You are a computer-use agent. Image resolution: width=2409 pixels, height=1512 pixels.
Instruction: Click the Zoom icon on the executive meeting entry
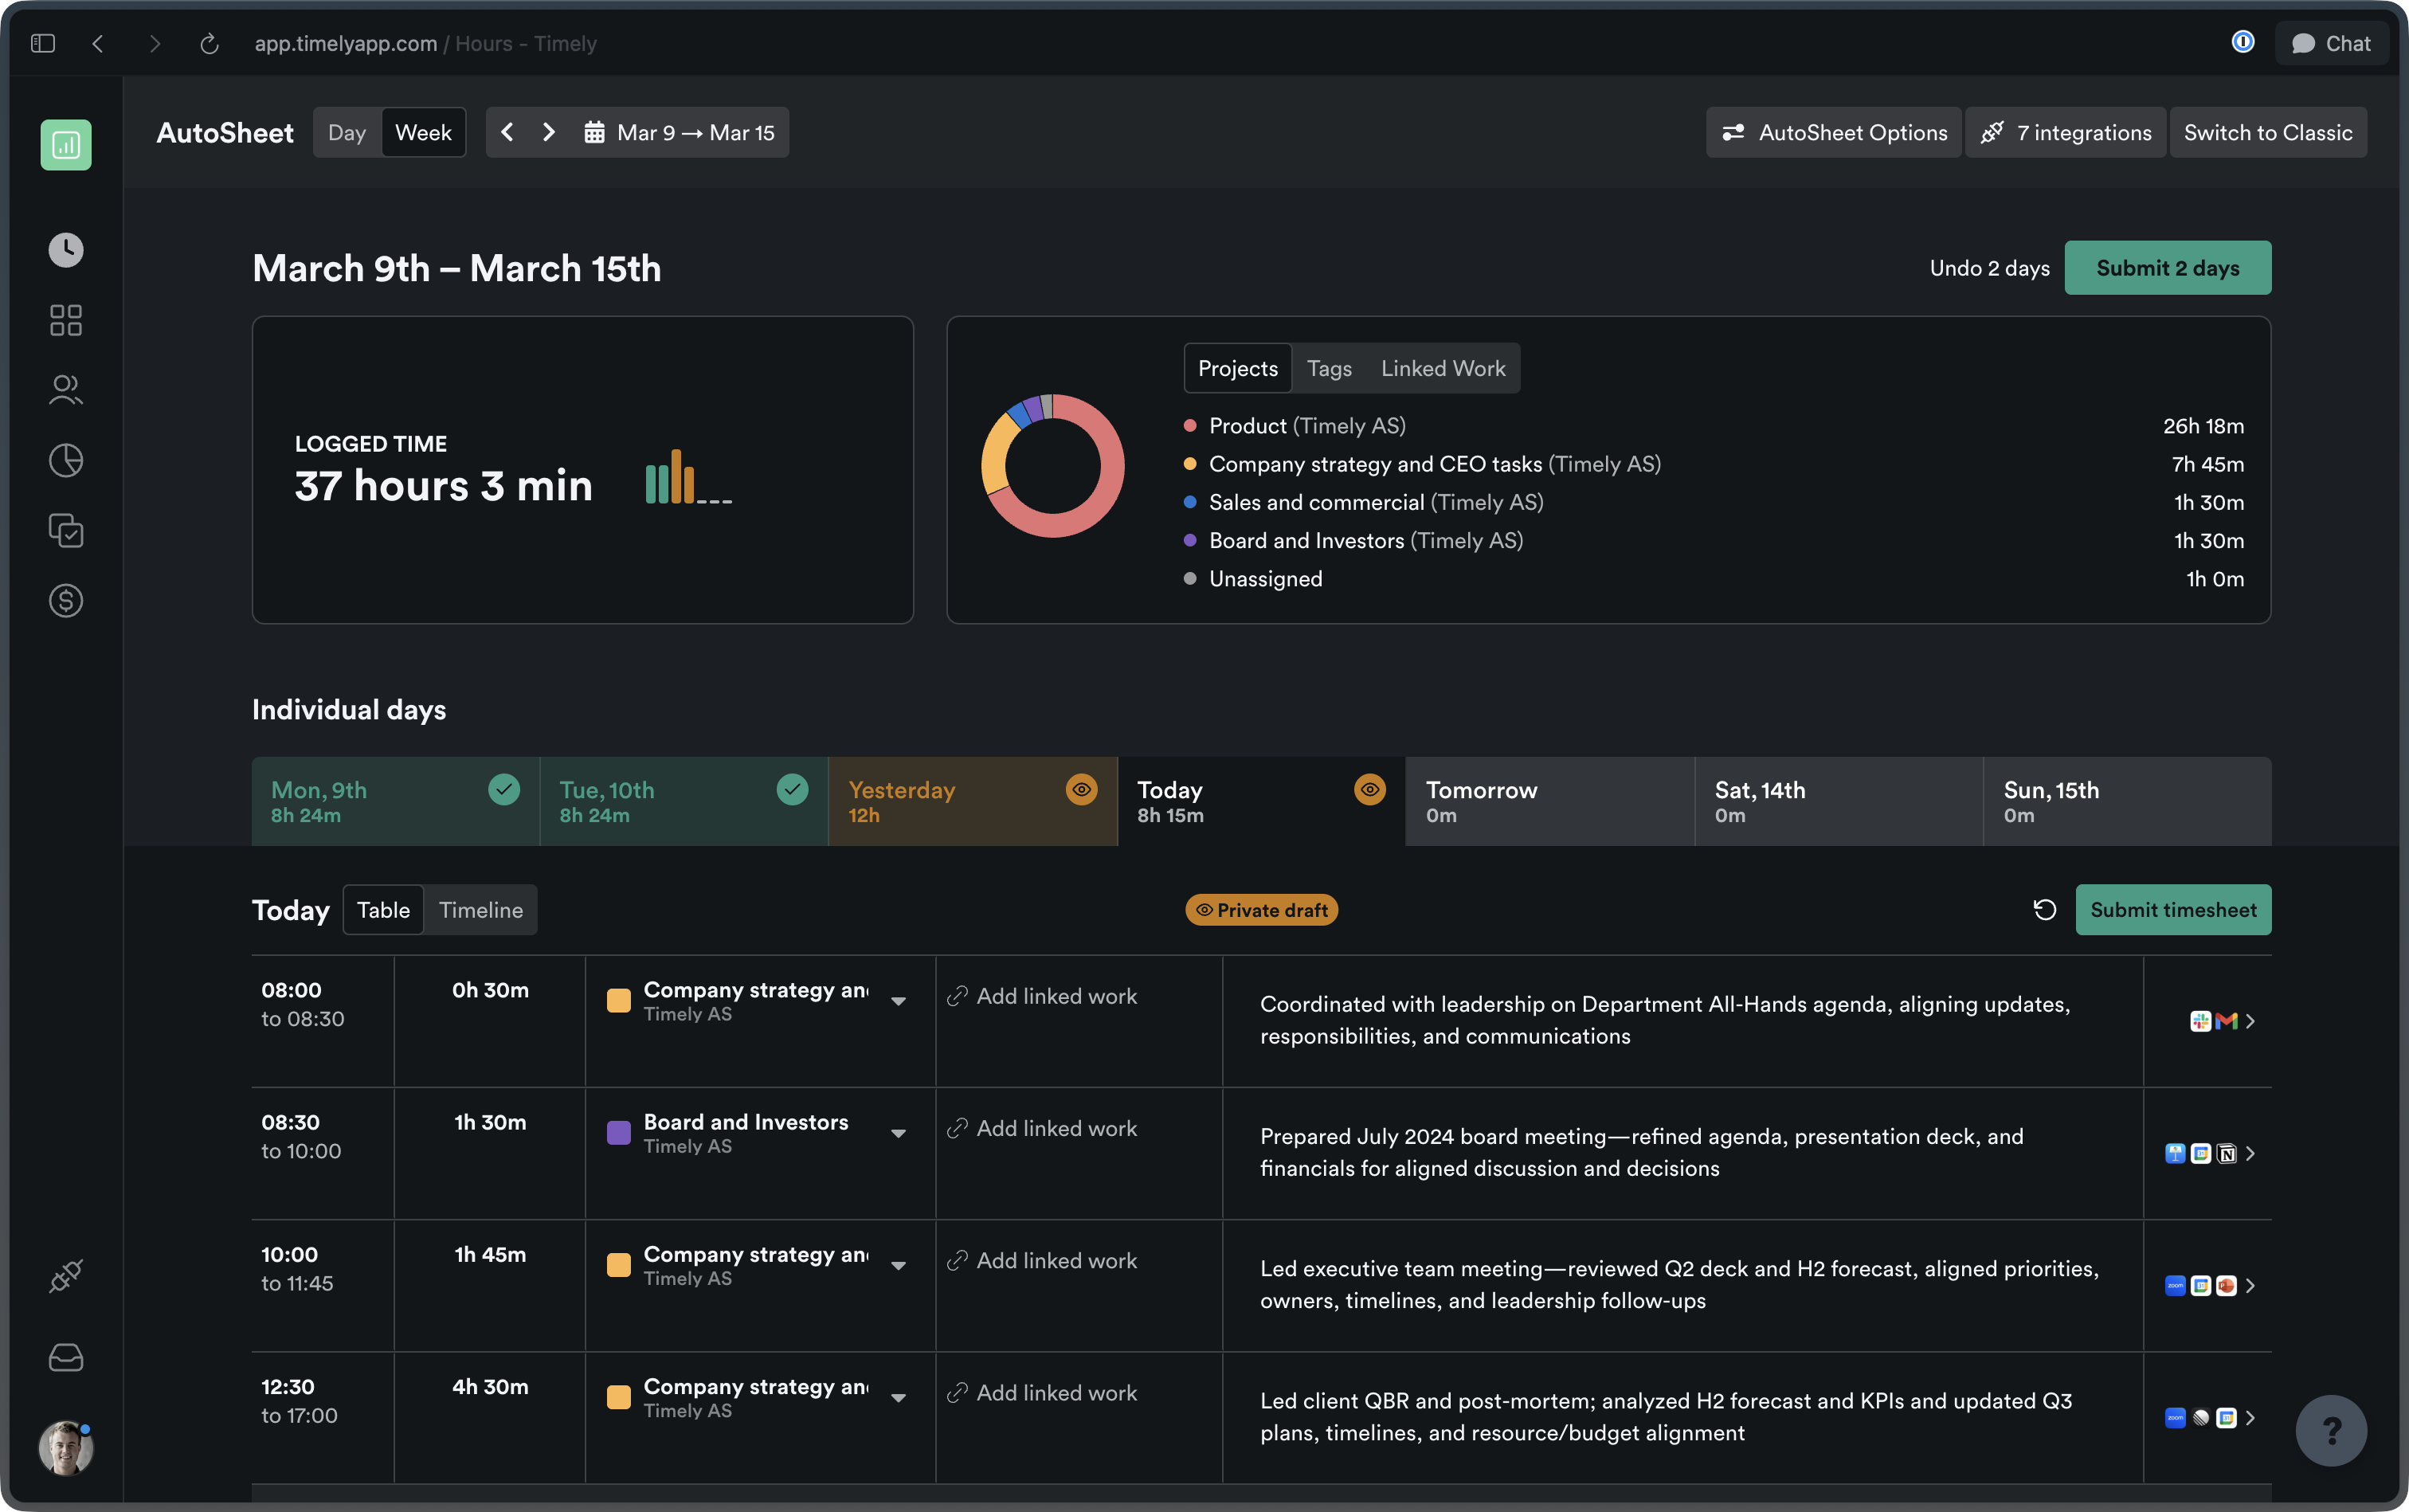click(2175, 1286)
